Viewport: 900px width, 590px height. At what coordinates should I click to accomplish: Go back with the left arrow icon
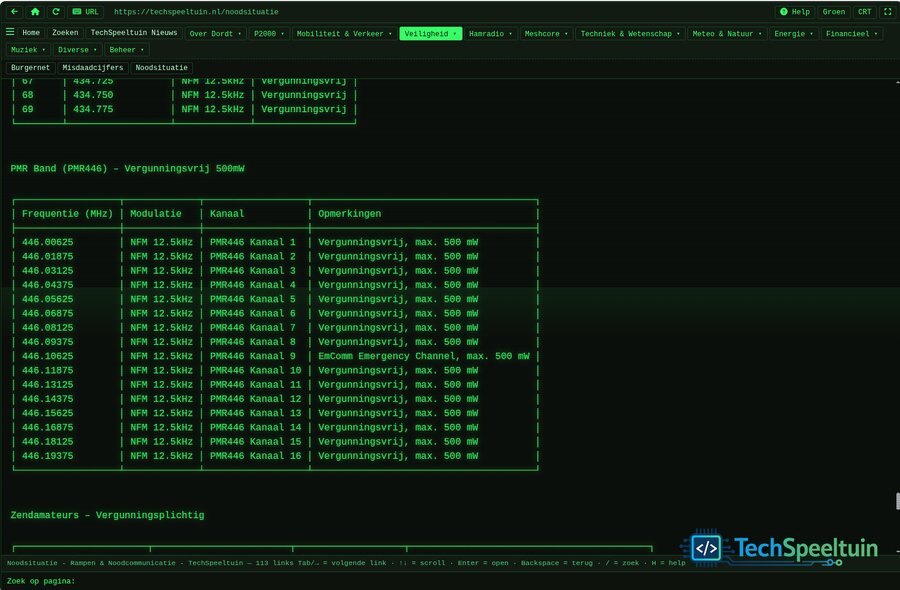[x=14, y=11]
